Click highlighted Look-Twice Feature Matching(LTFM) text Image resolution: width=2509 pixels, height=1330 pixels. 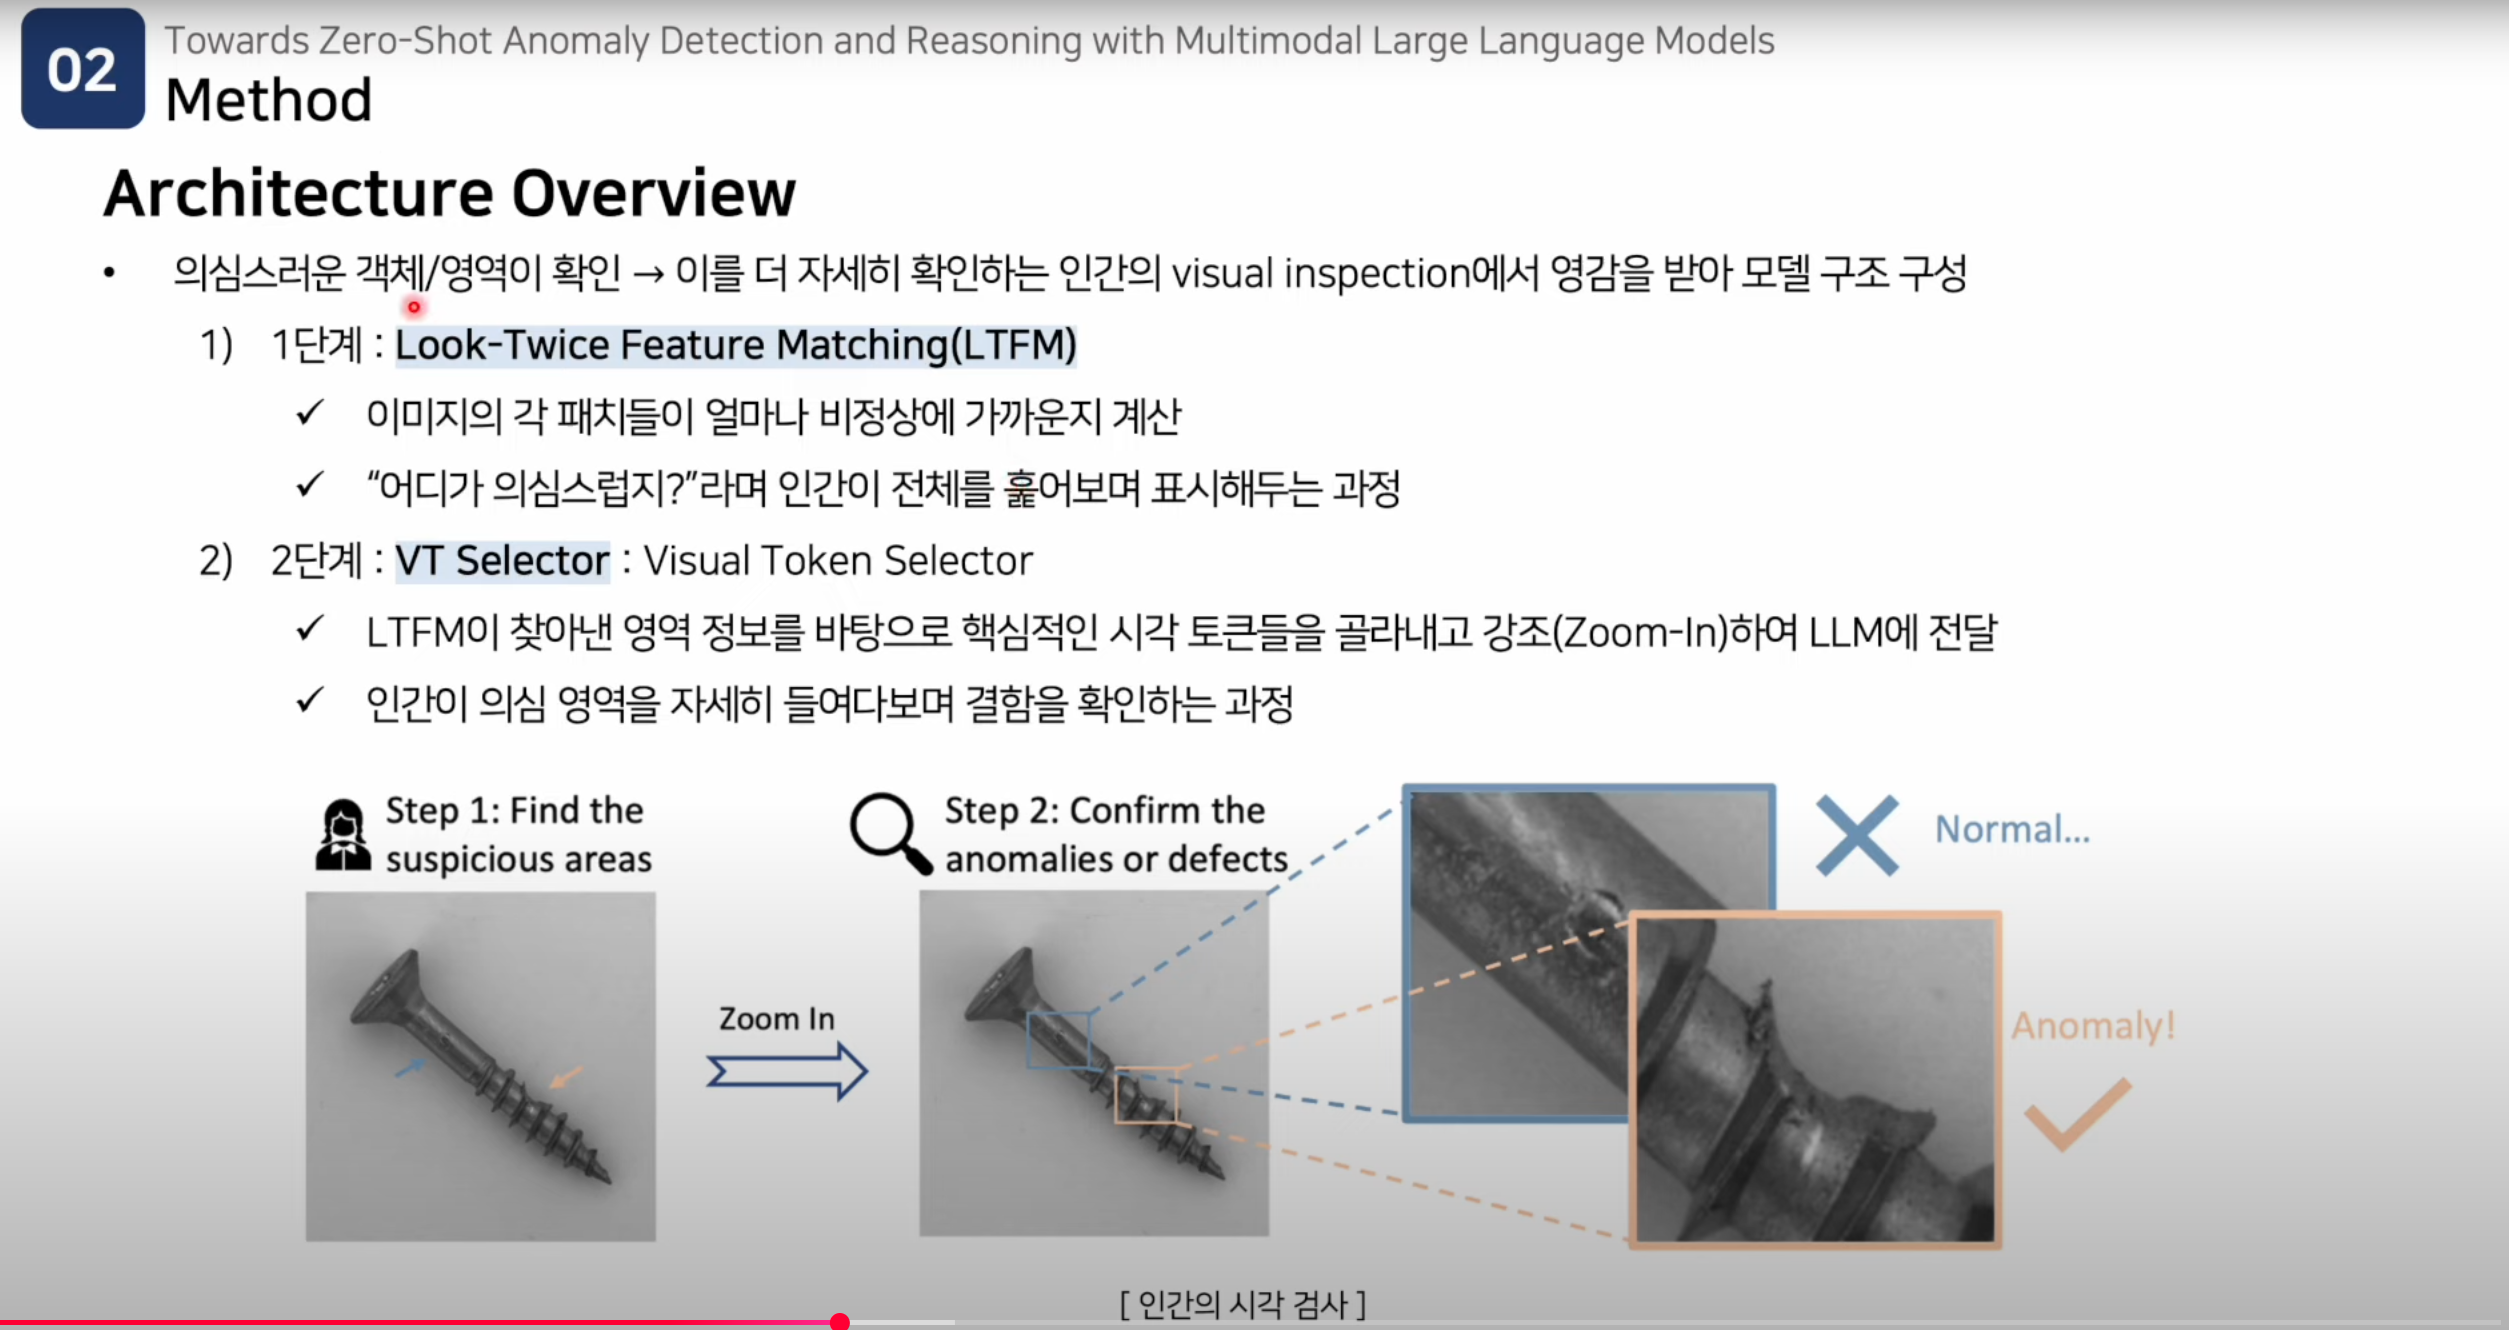click(x=735, y=345)
